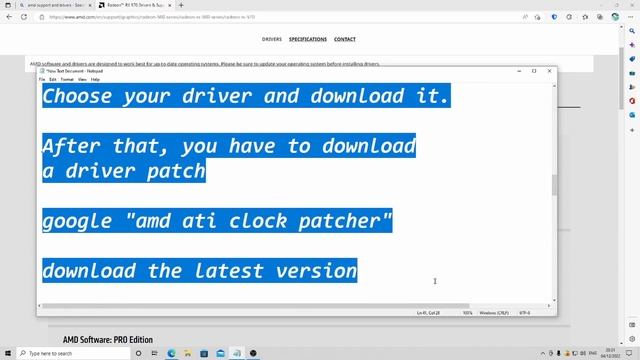Click Notepad taskbar icon
This screenshot has width=640, height=360.
237,353
